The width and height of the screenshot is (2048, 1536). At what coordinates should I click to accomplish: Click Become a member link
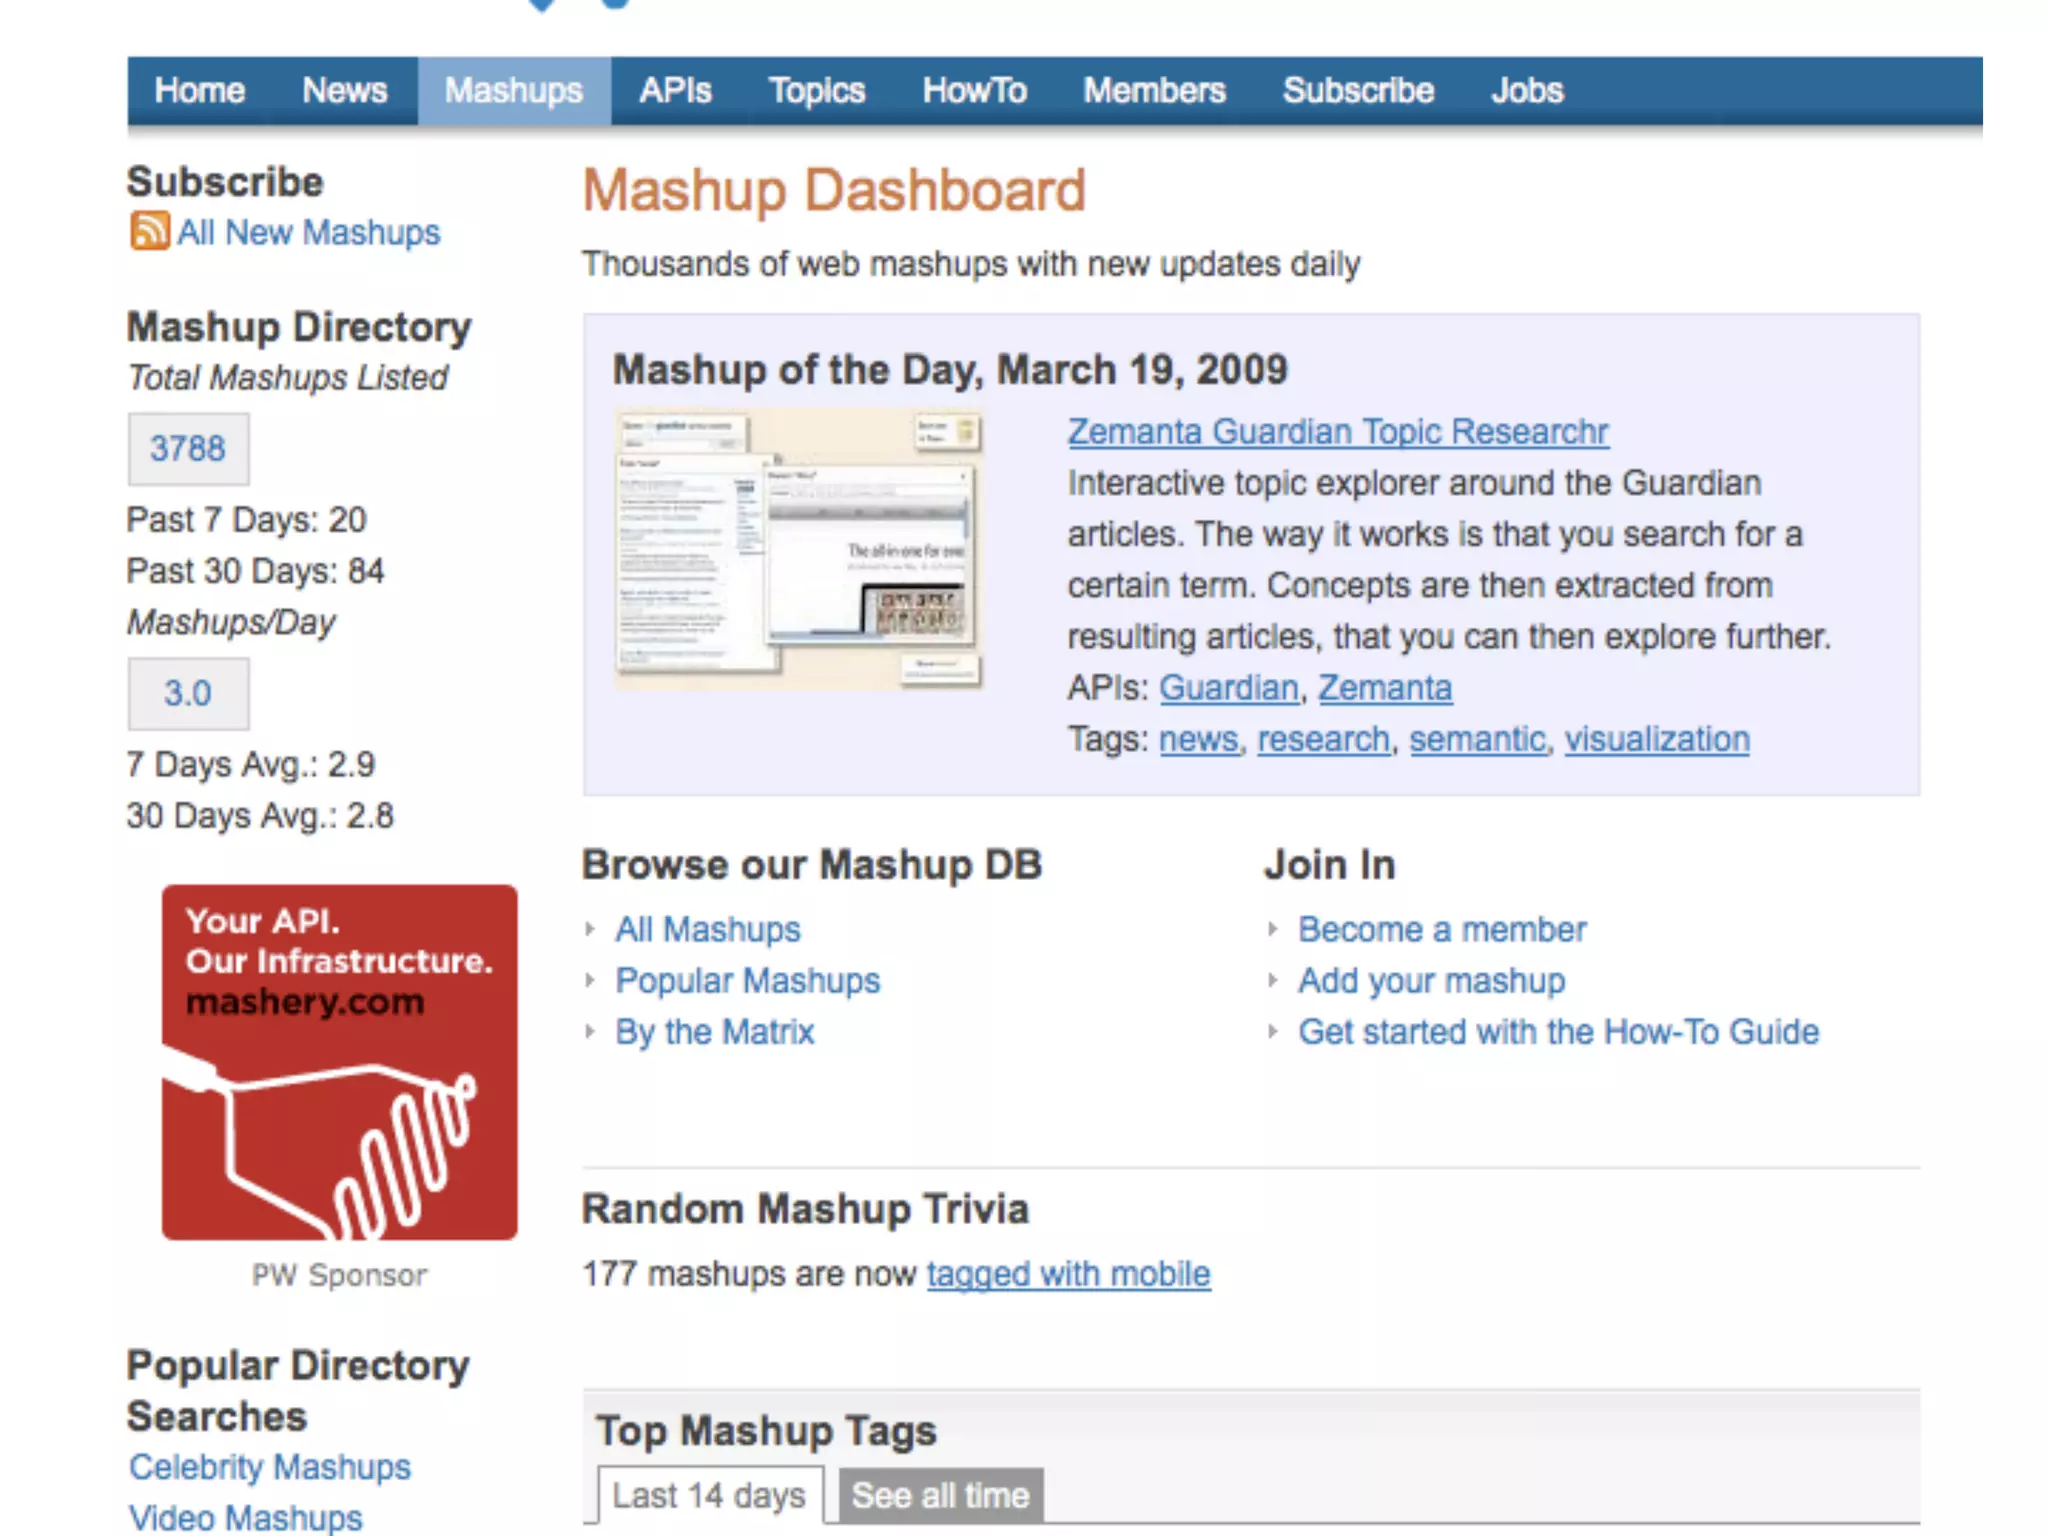[1441, 929]
